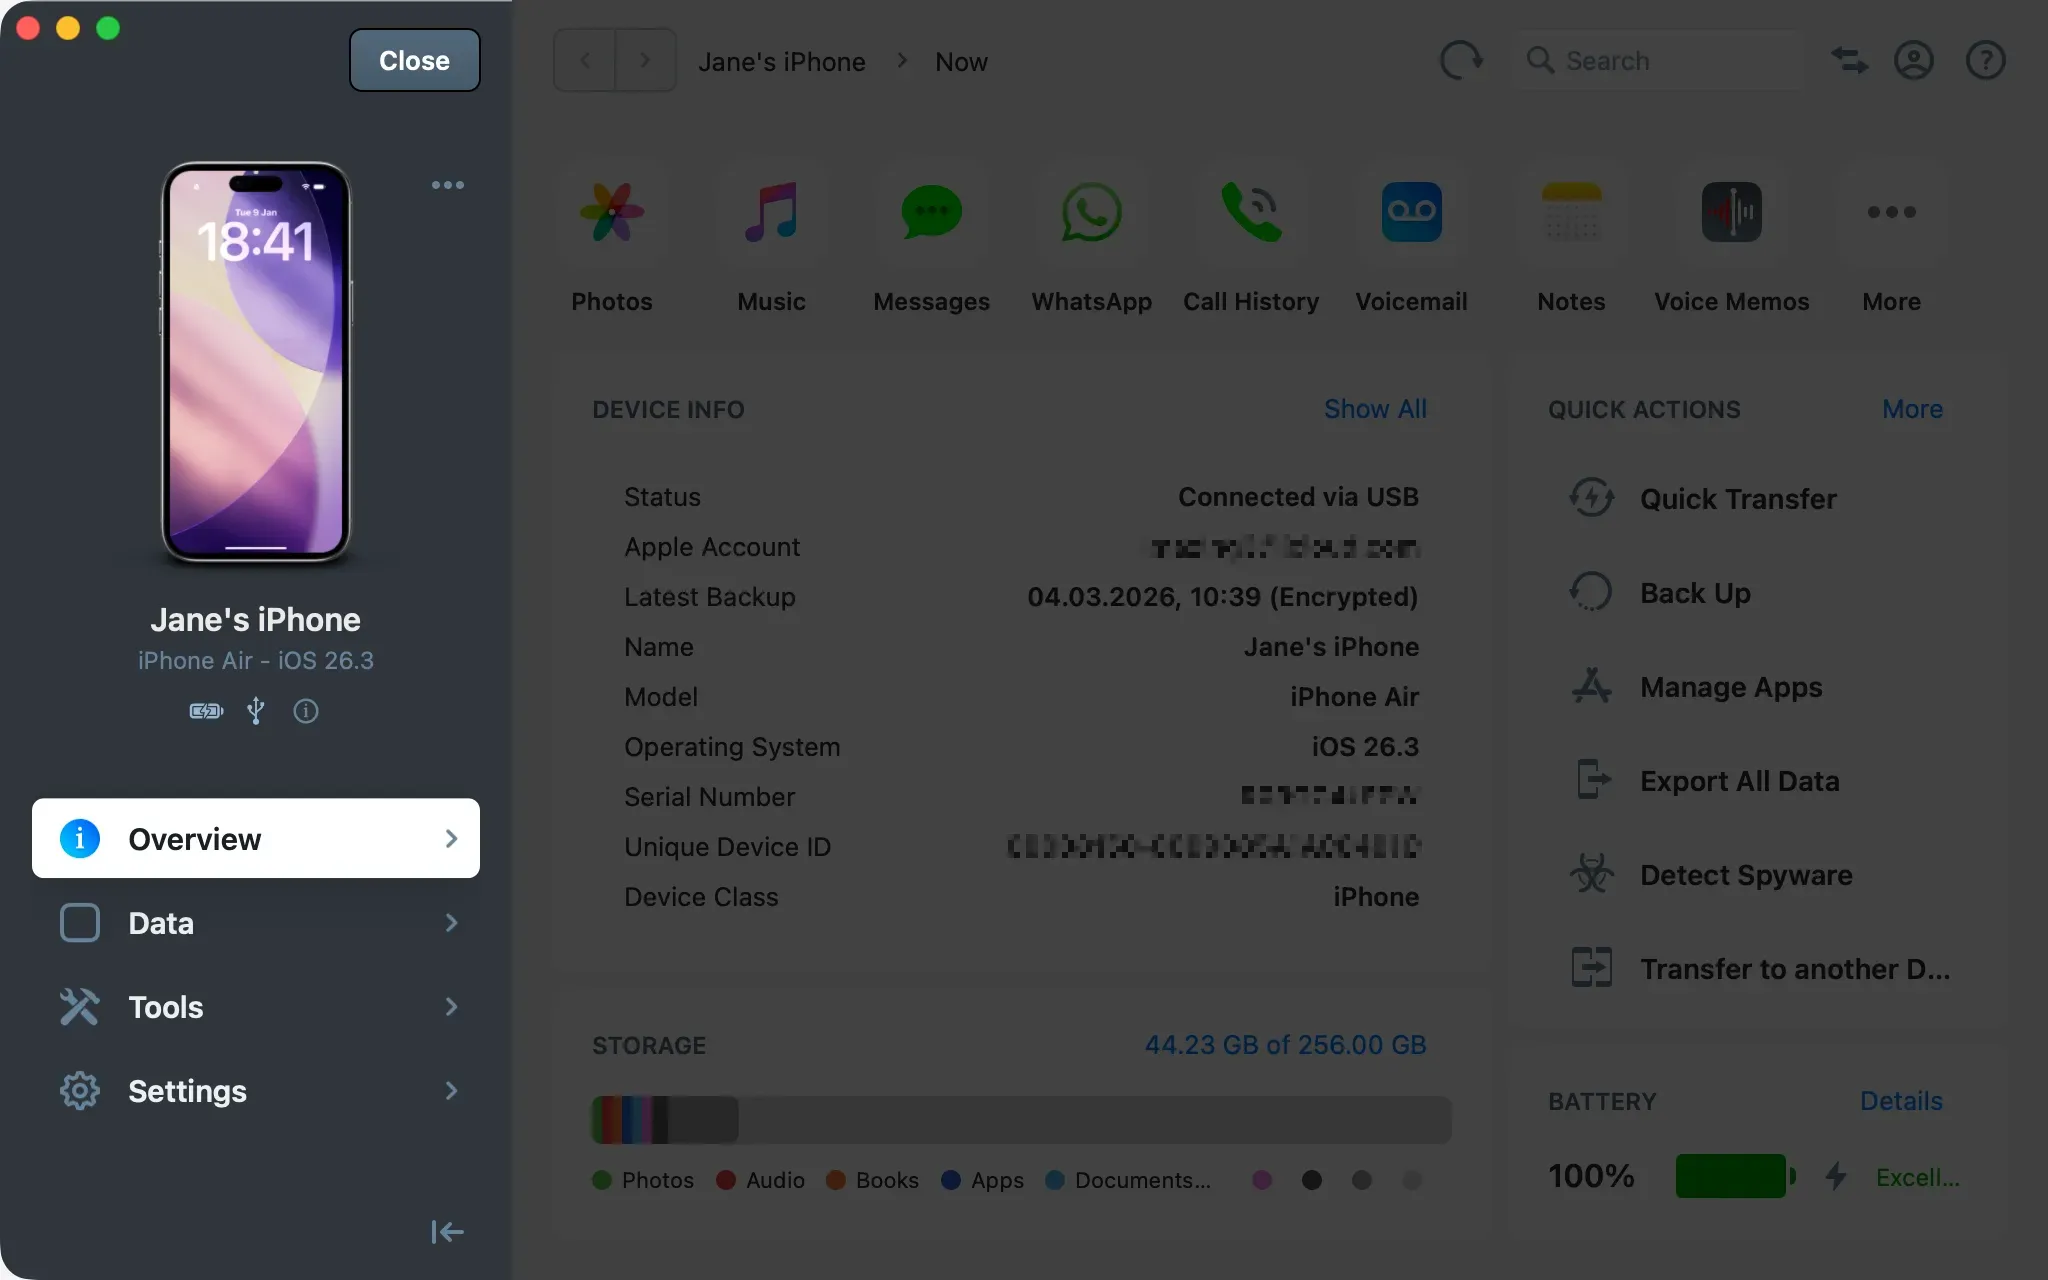2048x1280 pixels.
Task: Open WhatsApp data section
Action: (x=1090, y=240)
